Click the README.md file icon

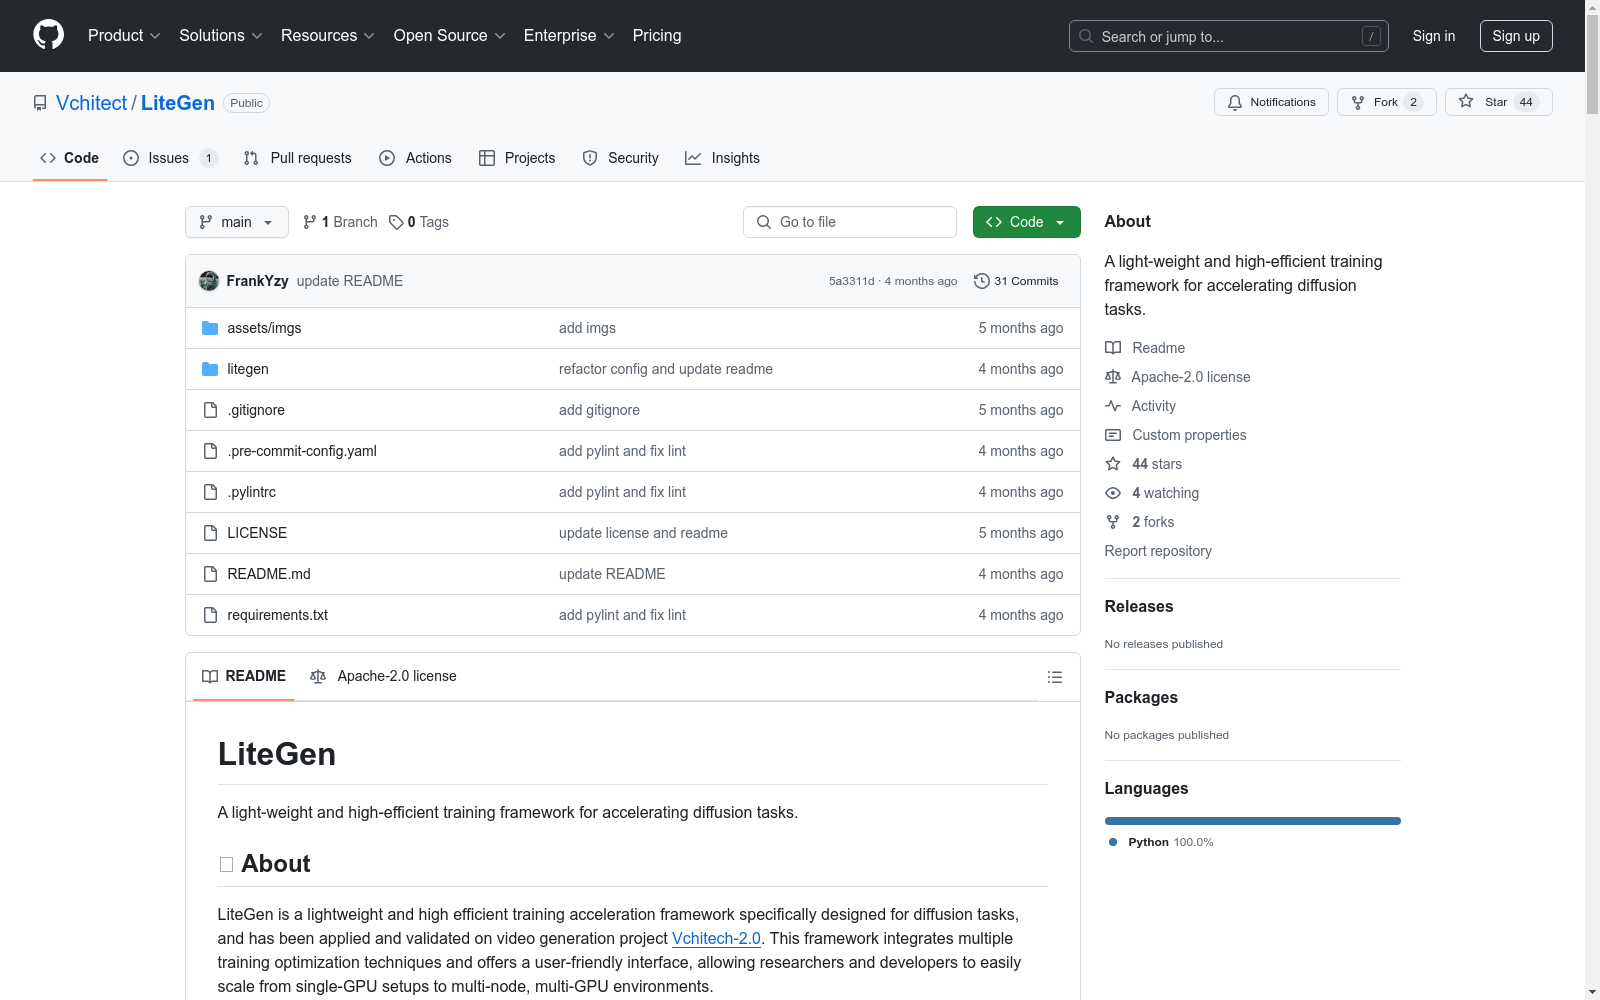tap(210, 574)
